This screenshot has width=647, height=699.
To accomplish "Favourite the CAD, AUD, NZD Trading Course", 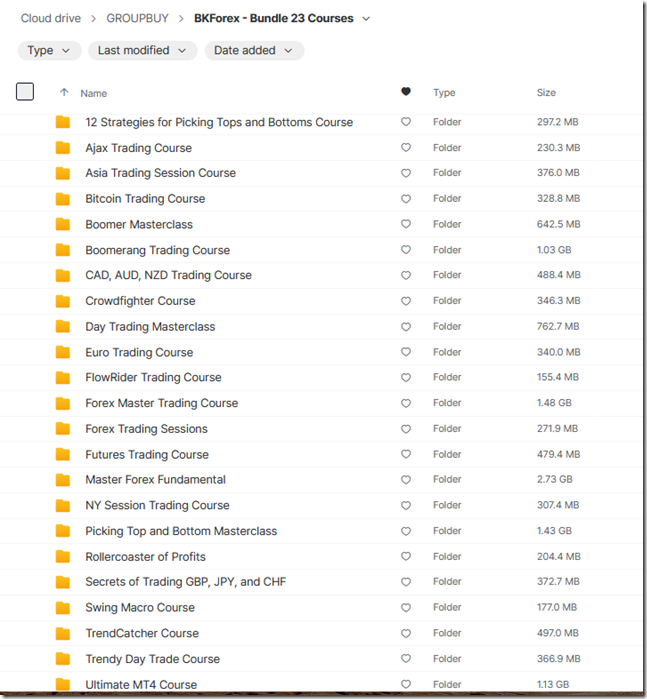I will [406, 275].
